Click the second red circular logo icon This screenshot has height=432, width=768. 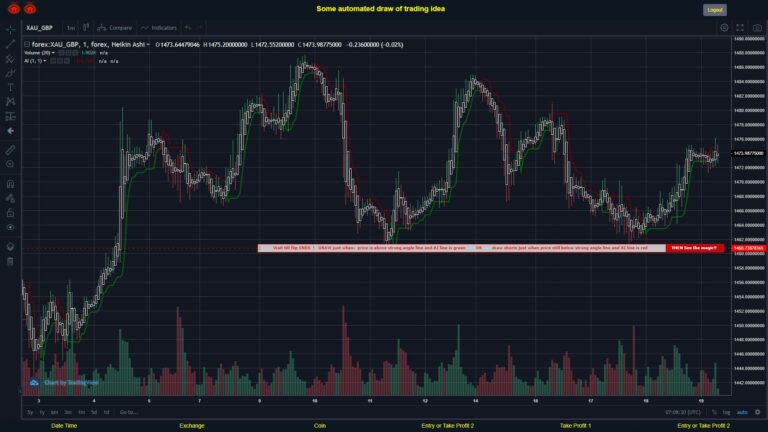pos(30,8)
